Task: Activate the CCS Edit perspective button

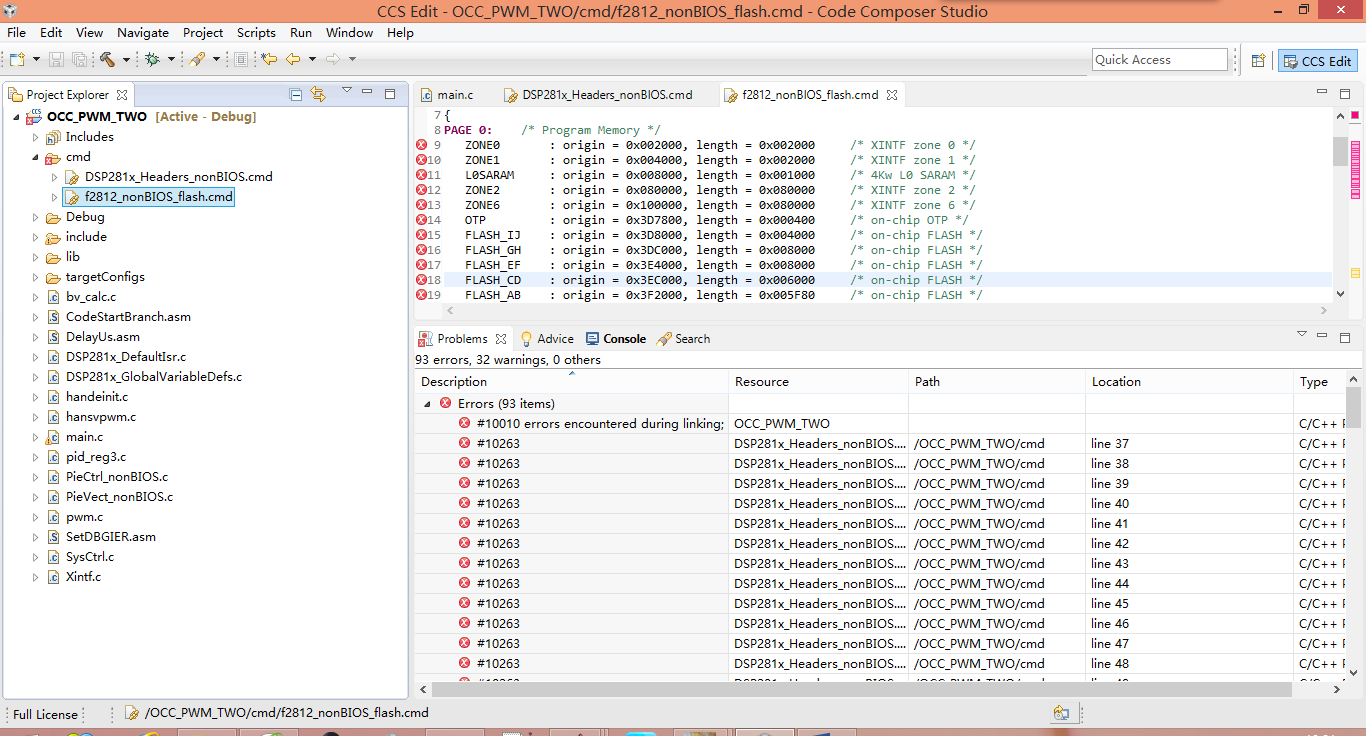Action: point(1317,61)
